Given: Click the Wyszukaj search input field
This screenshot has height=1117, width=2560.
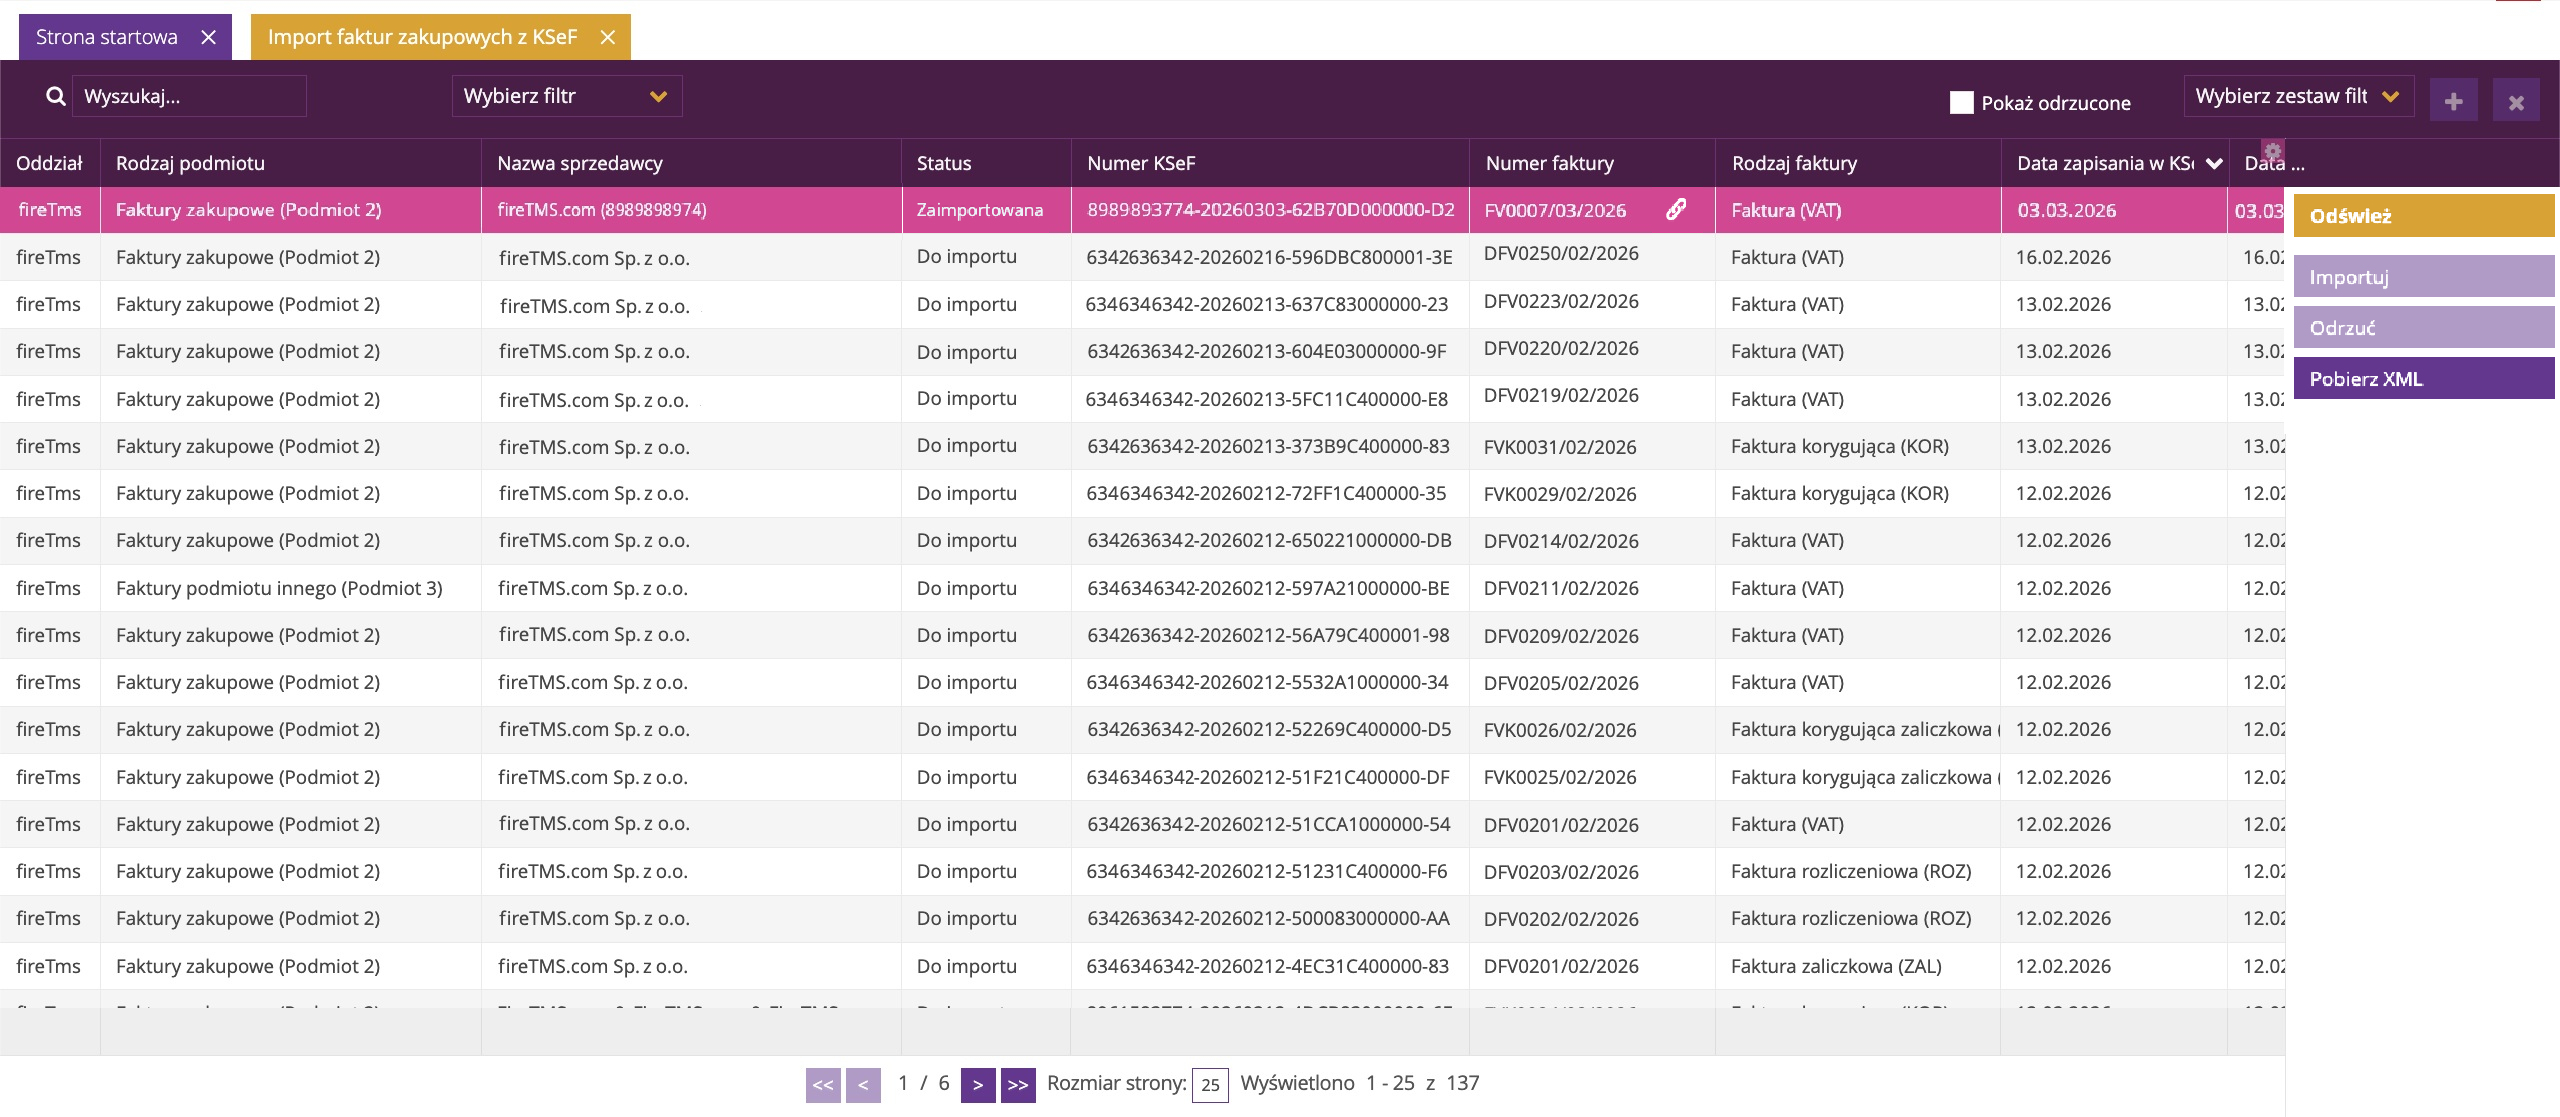Looking at the screenshot, I should click(x=189, y=96).
